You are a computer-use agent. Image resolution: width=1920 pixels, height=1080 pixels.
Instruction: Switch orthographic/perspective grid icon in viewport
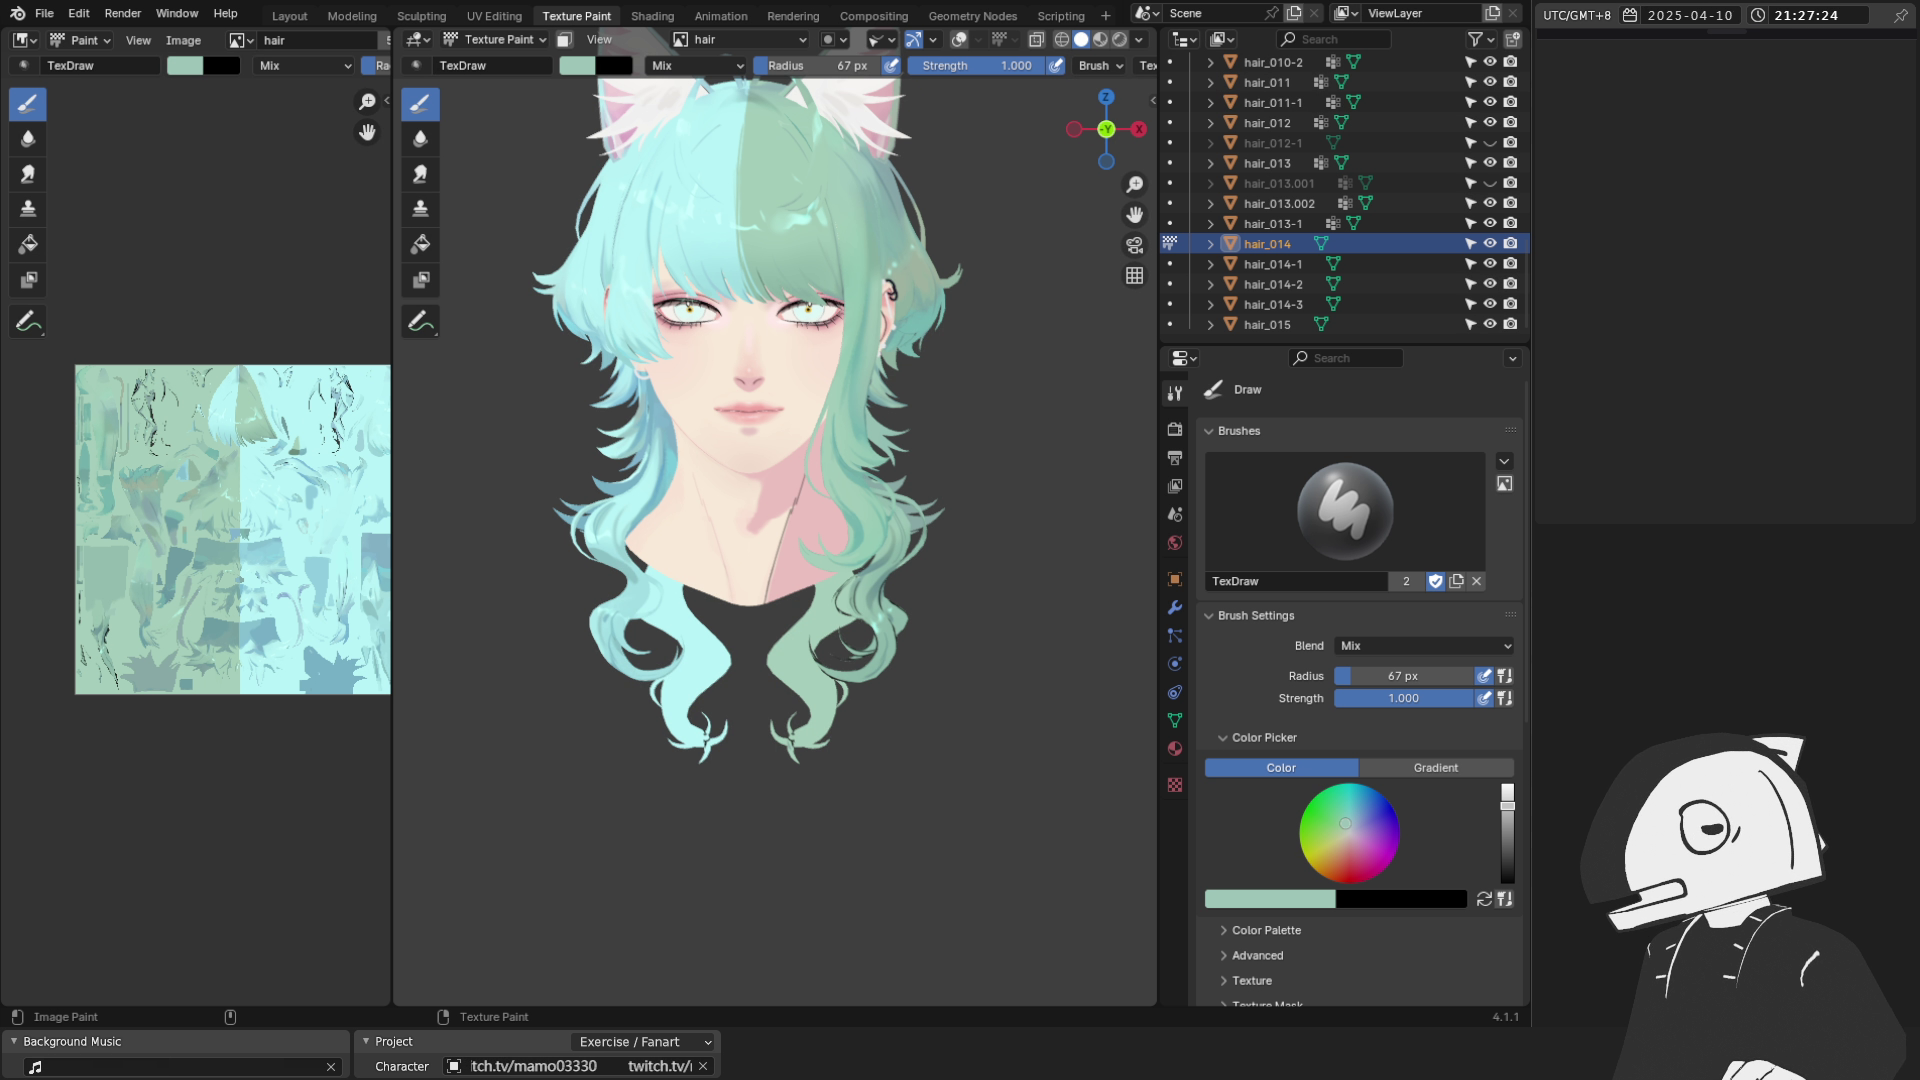coord(1134,275)
